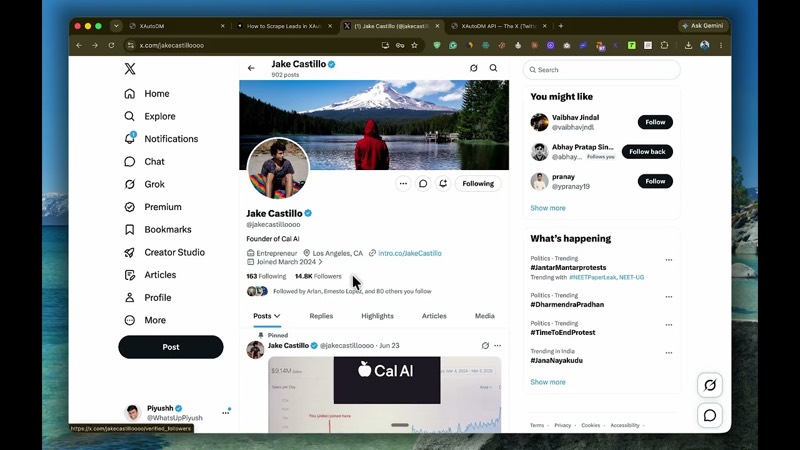Click the Following button
This screenshot has width=800, height=450.
(x=478, y=184)
